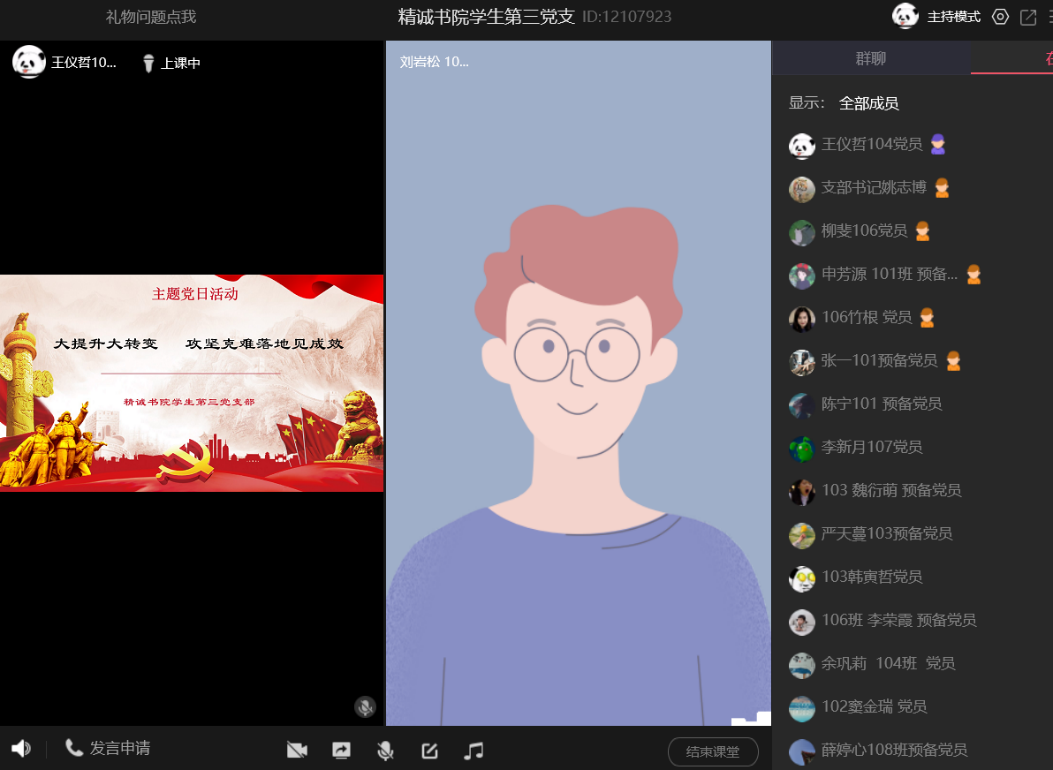The image size is (1053, 770).
Task: Click the screen share icon
Action: [x=341, y=750]
